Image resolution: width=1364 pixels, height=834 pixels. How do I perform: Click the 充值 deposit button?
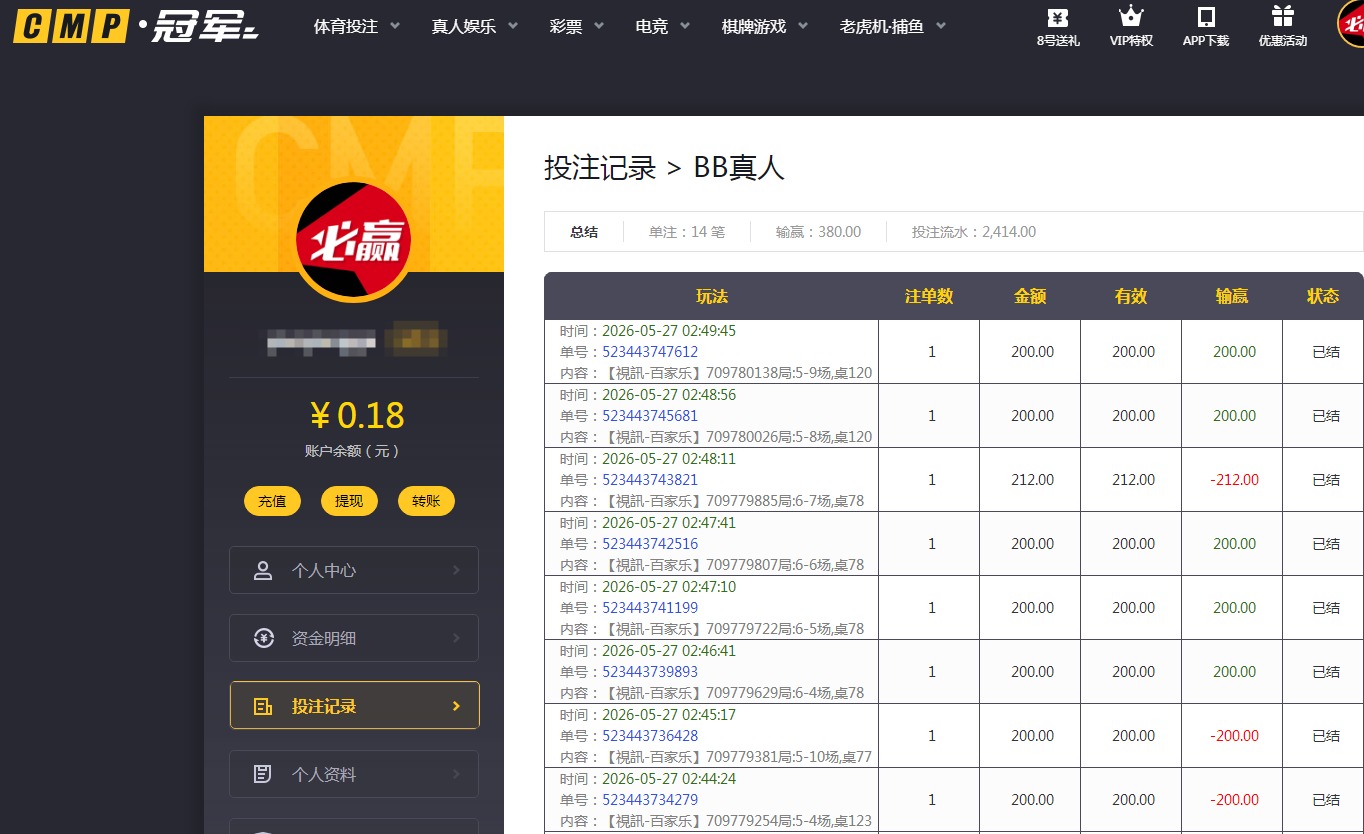pos(272,501)
